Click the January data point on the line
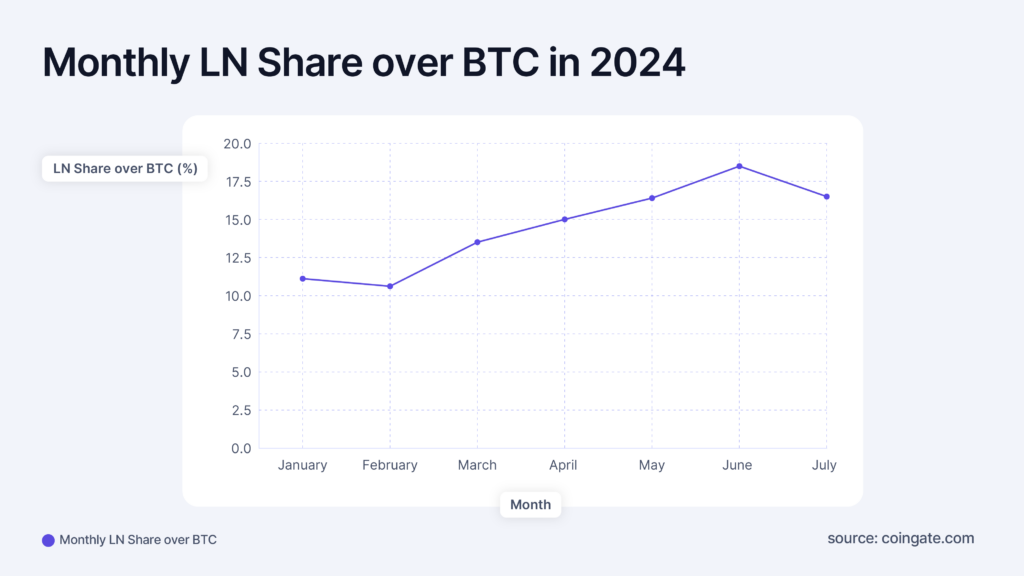This screenshot has width=1024, height=576. [x=302, y=279]
